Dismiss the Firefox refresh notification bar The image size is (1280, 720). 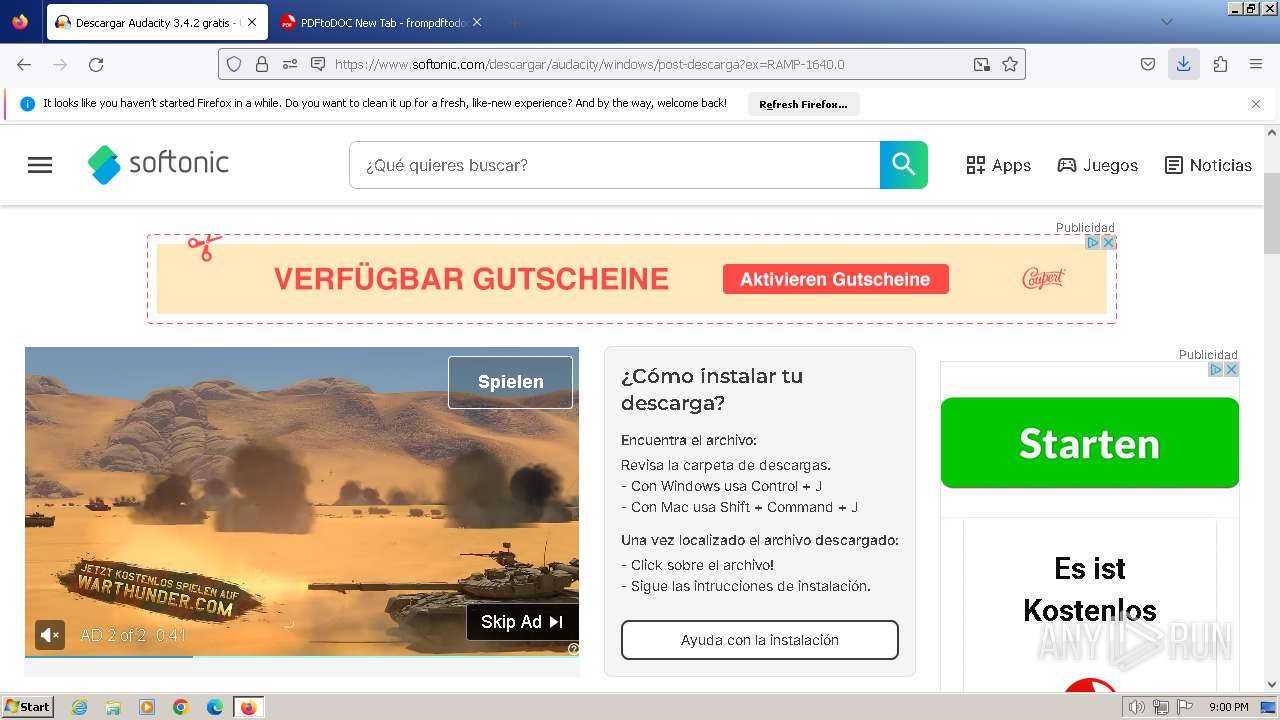[x=1256, y=104]
